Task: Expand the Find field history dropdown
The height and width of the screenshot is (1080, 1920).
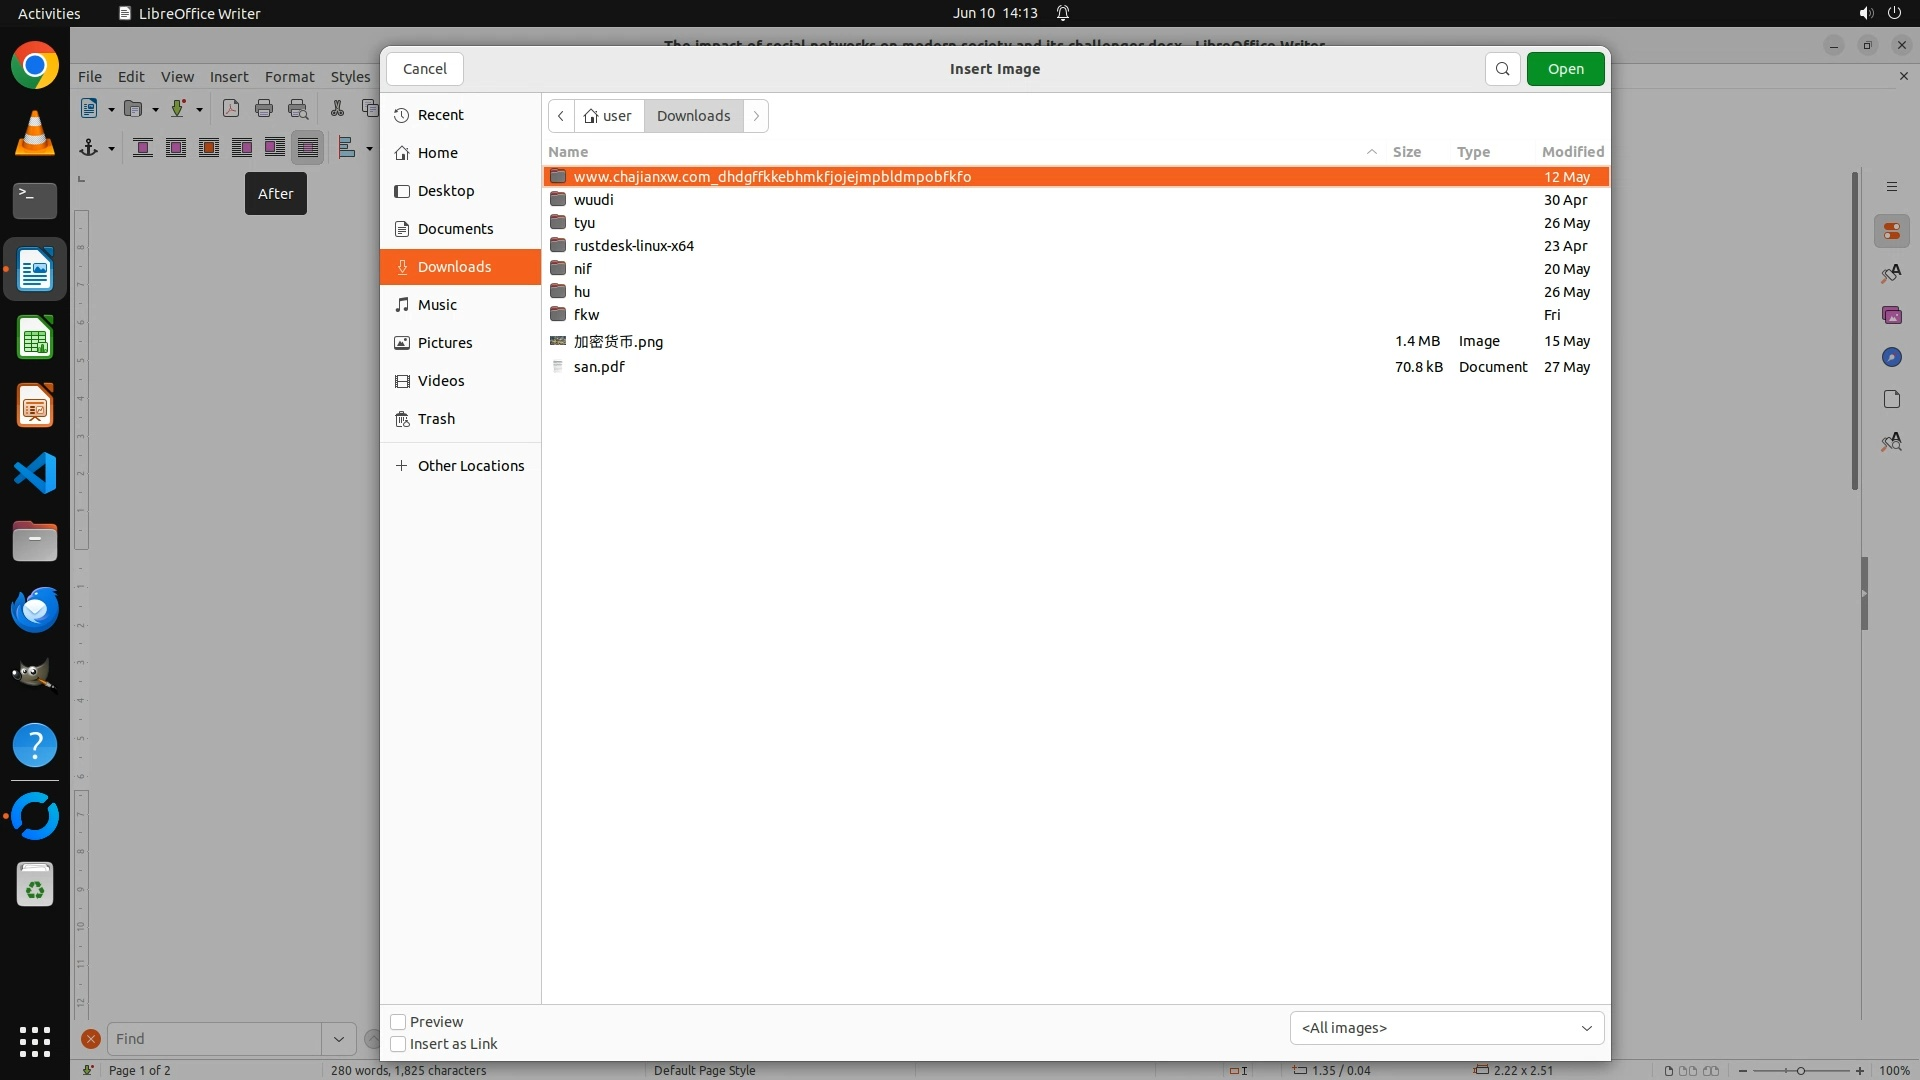Action: point(339,1039)
